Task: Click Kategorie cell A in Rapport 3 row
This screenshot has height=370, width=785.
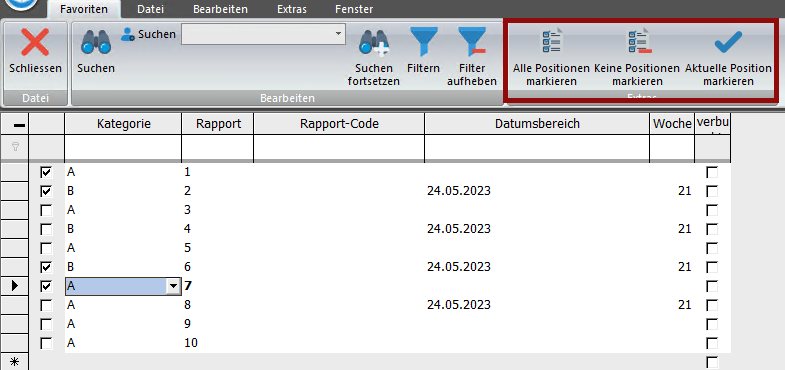Action: (123, 210)
